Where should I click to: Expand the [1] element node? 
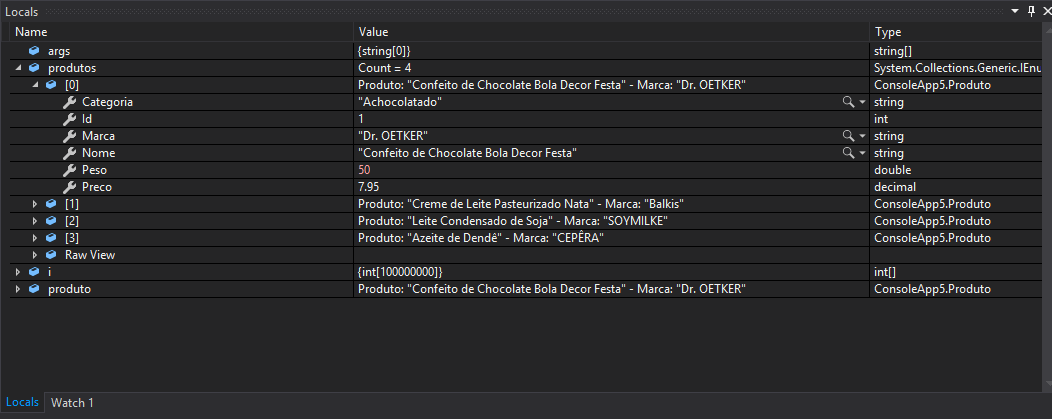point(35,204)
